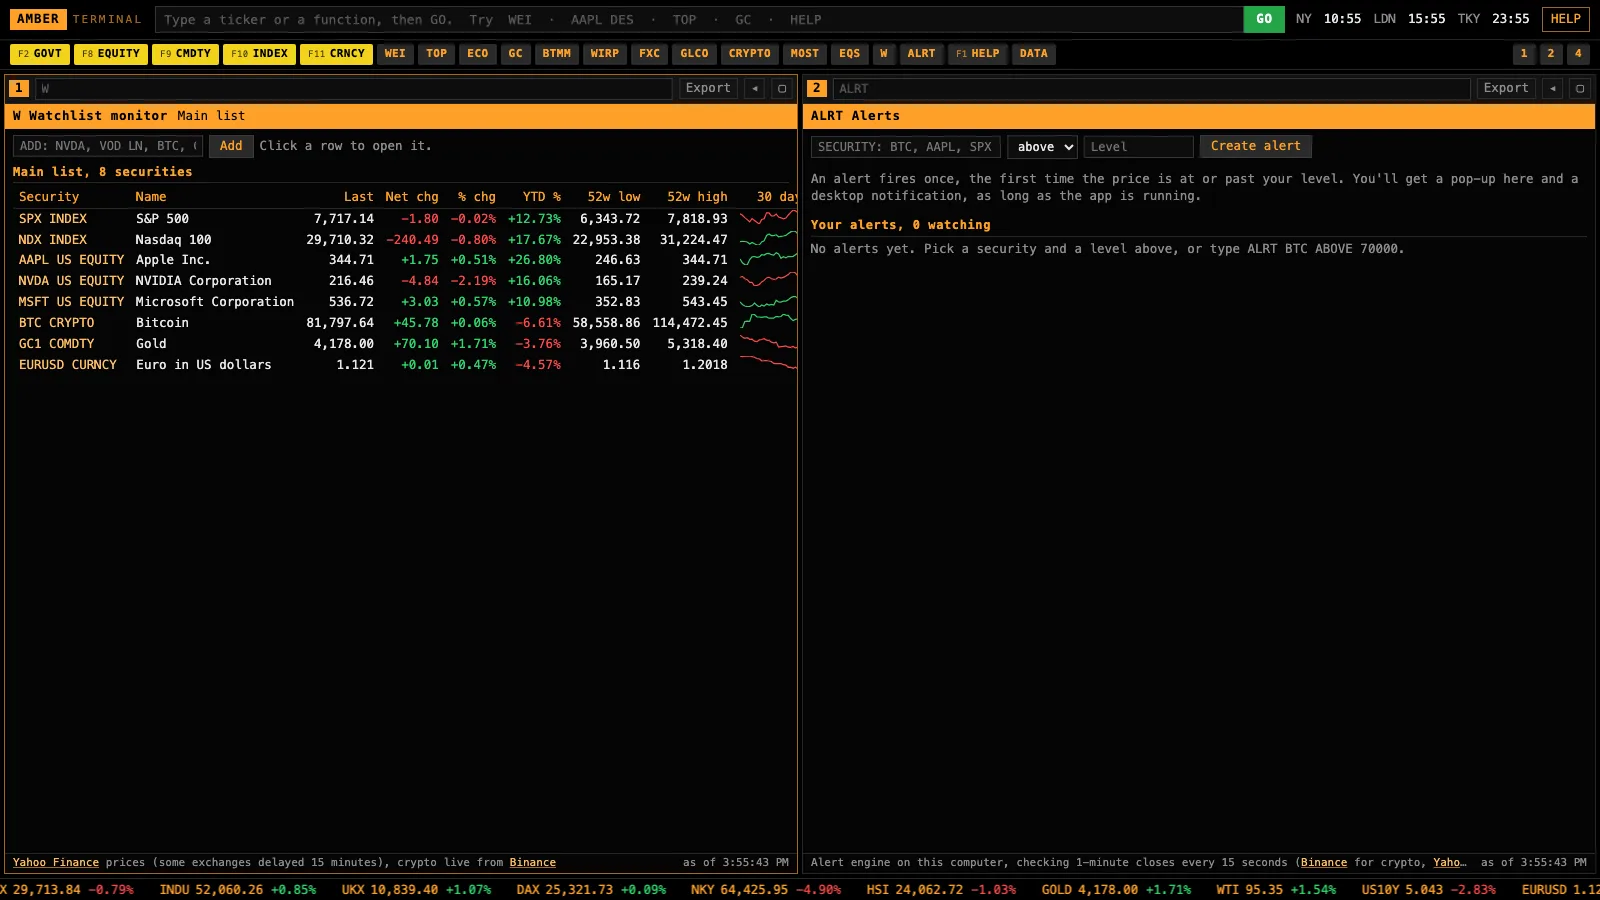
Task: Open the F8 EQUITY function key
Action: [x=111, y=54]
